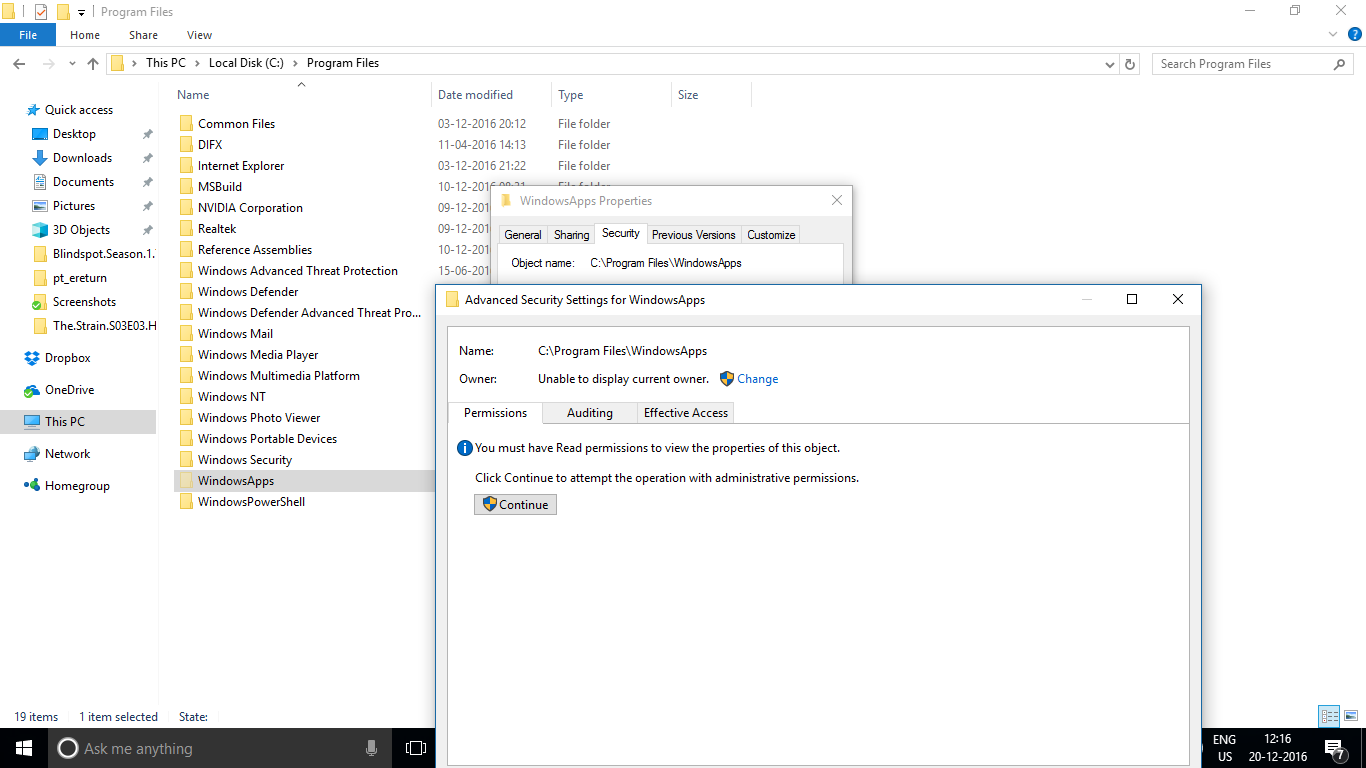Click New folder icon in quick access toolbar
This screenshot has height=768, width=1366.
63,12
